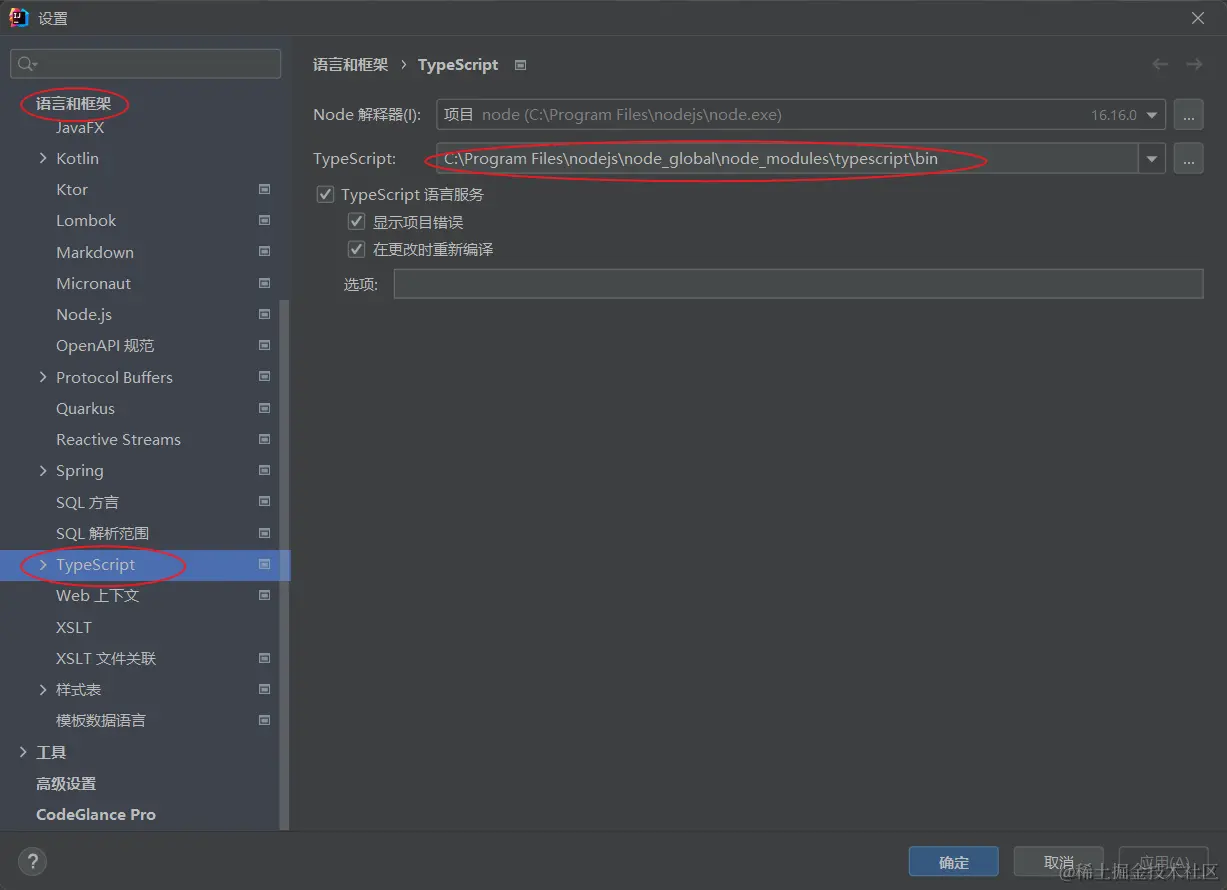Click the project-level icon next to Quarkus

coord(265,408)
